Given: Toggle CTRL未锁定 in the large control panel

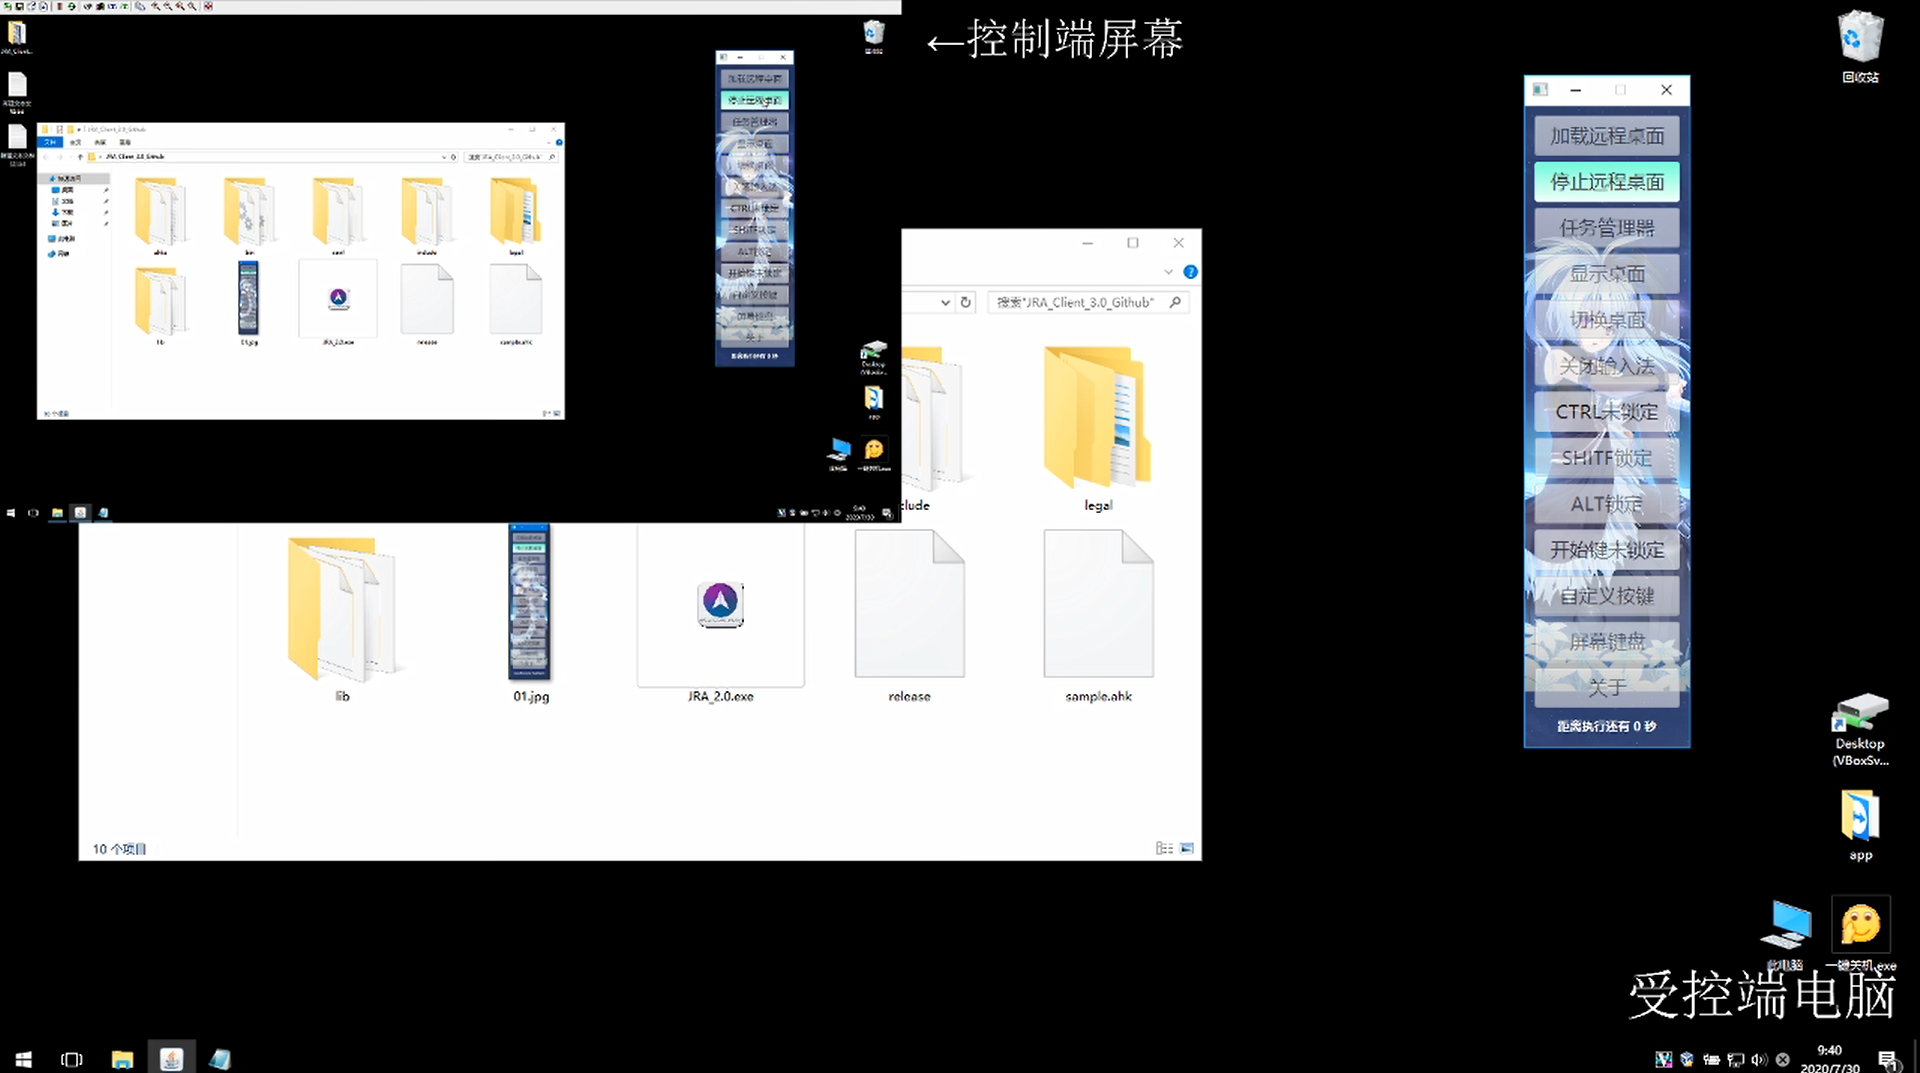Looking at the screenshot, I should (1606, 412).
